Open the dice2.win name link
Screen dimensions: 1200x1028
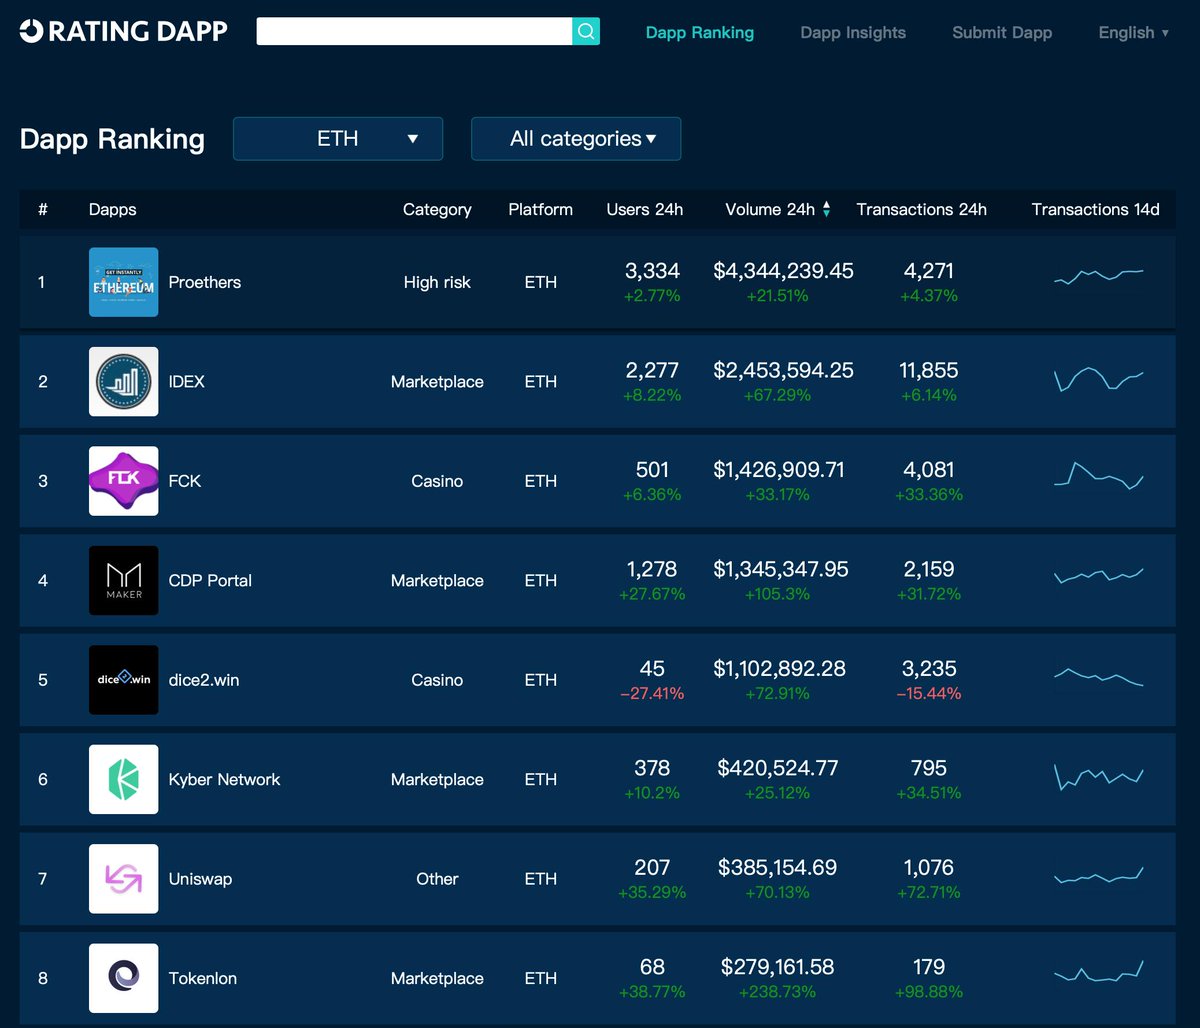[x=204, y=680]
